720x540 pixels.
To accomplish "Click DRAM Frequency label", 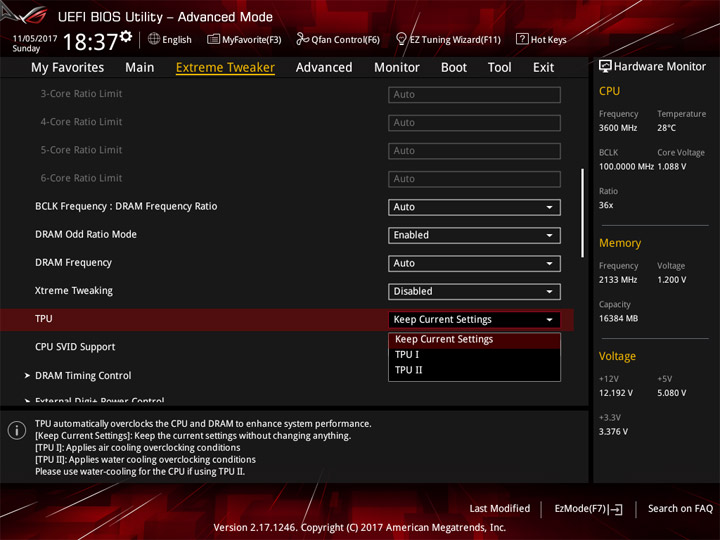I will (x=73, y=263).
